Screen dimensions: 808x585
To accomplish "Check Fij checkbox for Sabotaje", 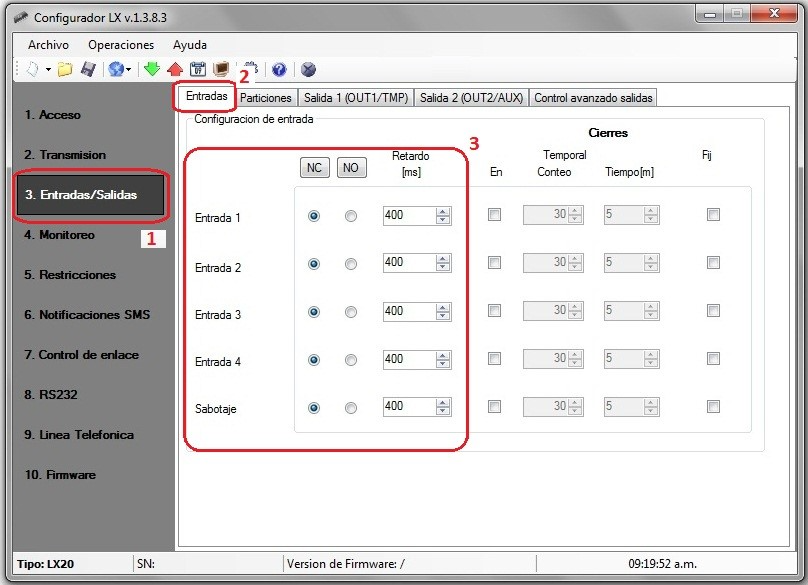I will tap(713, 407).
